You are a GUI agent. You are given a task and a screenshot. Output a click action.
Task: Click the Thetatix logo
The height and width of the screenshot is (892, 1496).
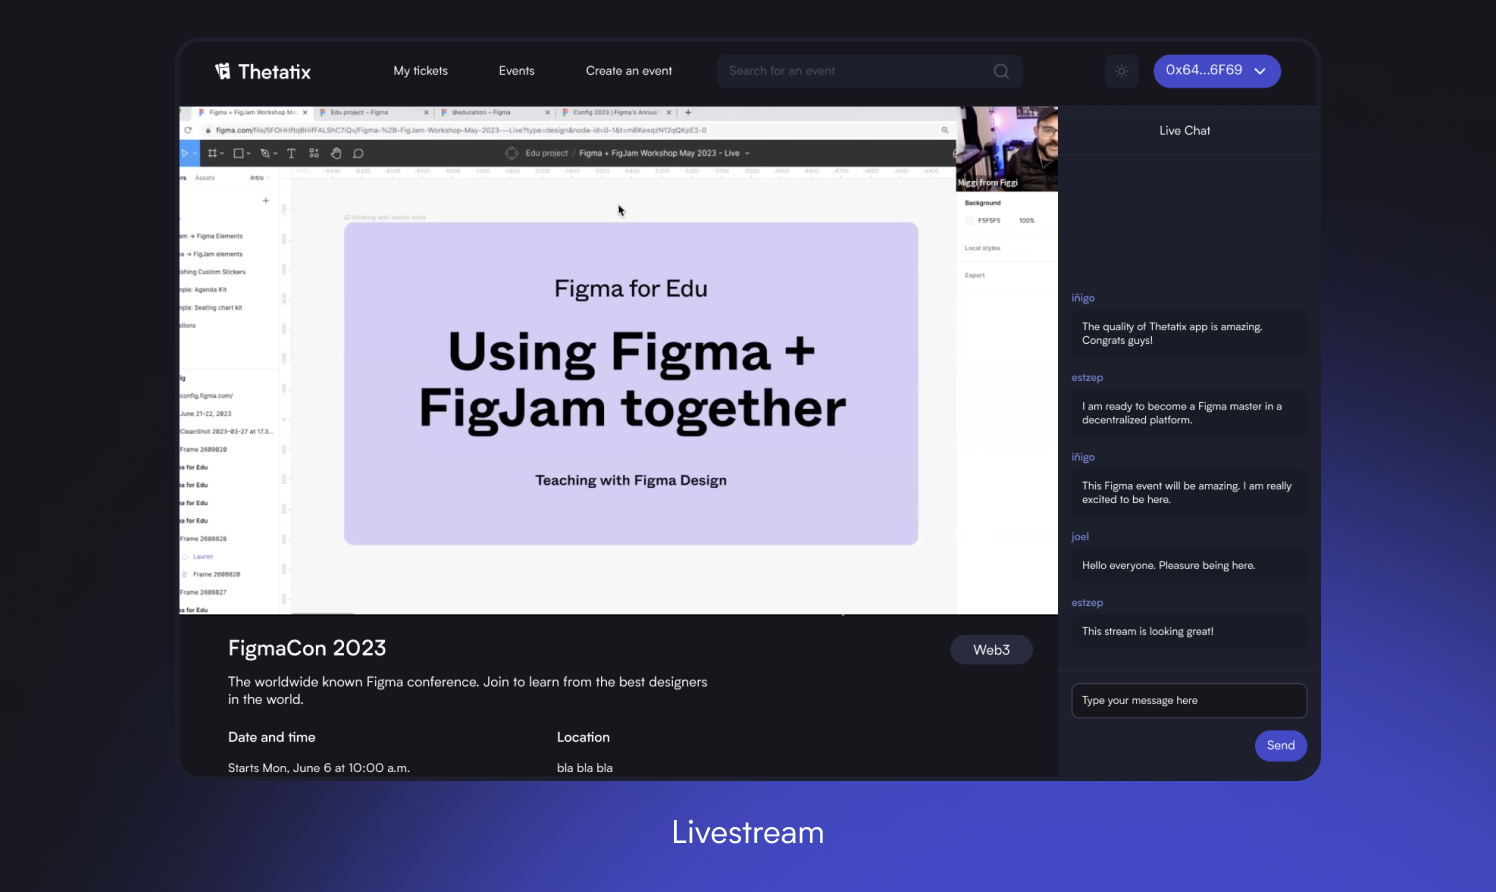point(263,71)
